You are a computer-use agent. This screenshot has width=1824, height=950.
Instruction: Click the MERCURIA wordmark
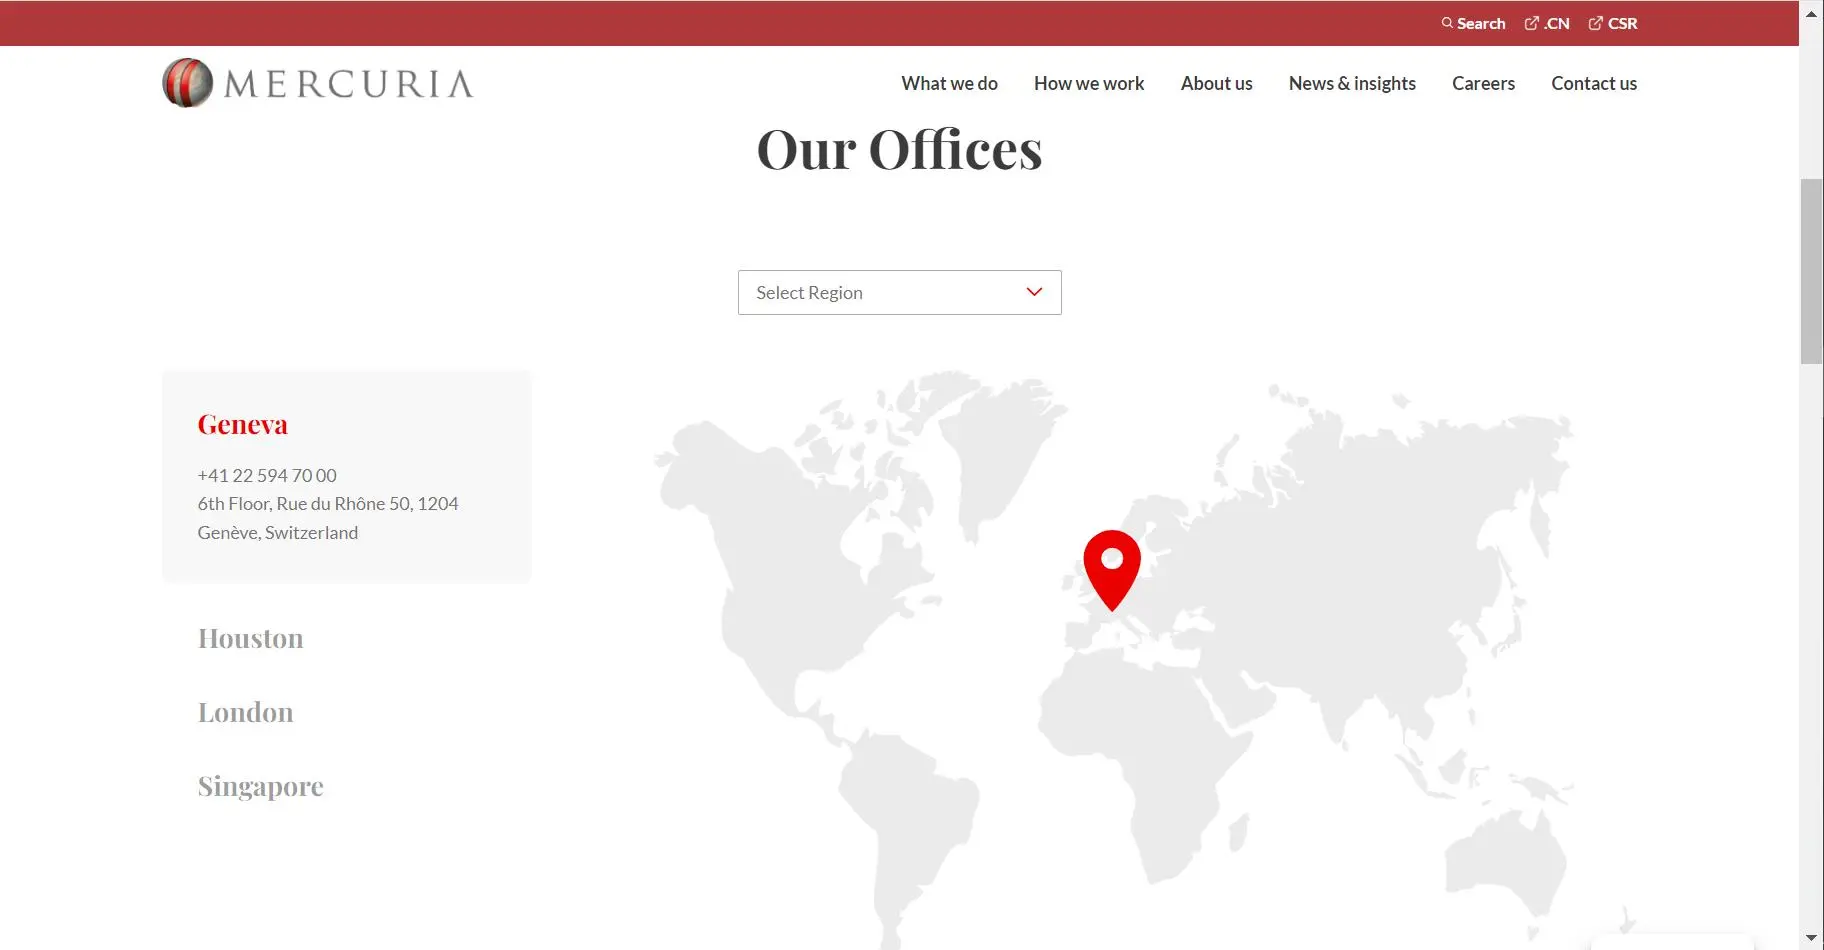point(348,84)
